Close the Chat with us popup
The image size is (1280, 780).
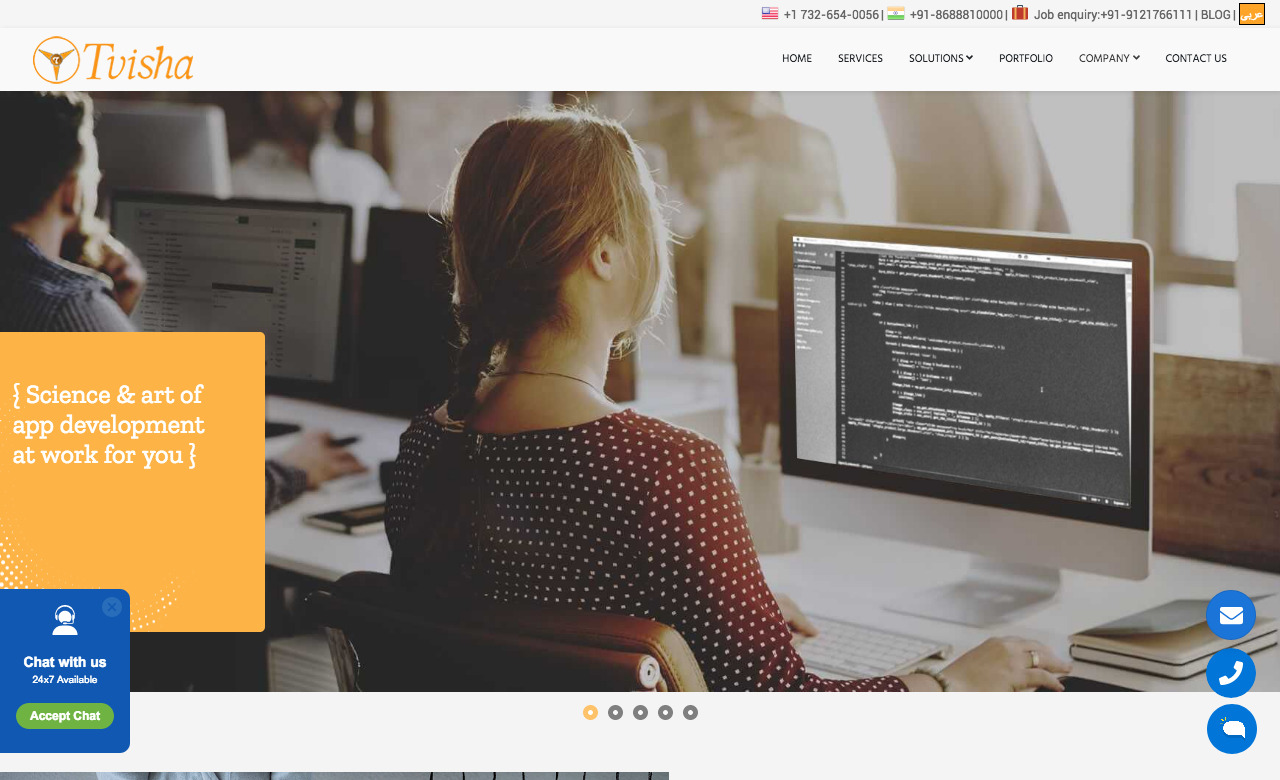[x=112, y=607]
